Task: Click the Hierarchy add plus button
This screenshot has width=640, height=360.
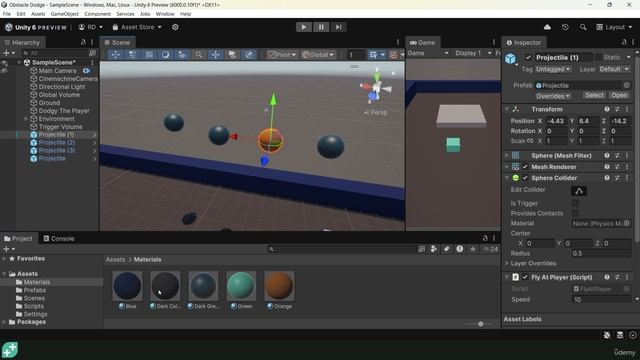Action: [9, 53]
